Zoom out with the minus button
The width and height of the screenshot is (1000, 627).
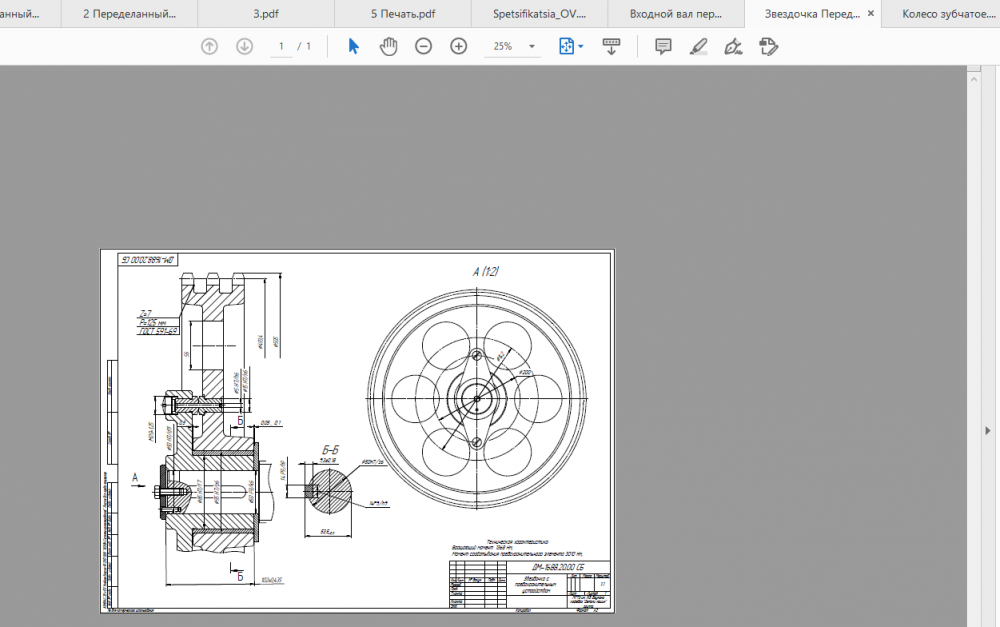tap(423, 46)
